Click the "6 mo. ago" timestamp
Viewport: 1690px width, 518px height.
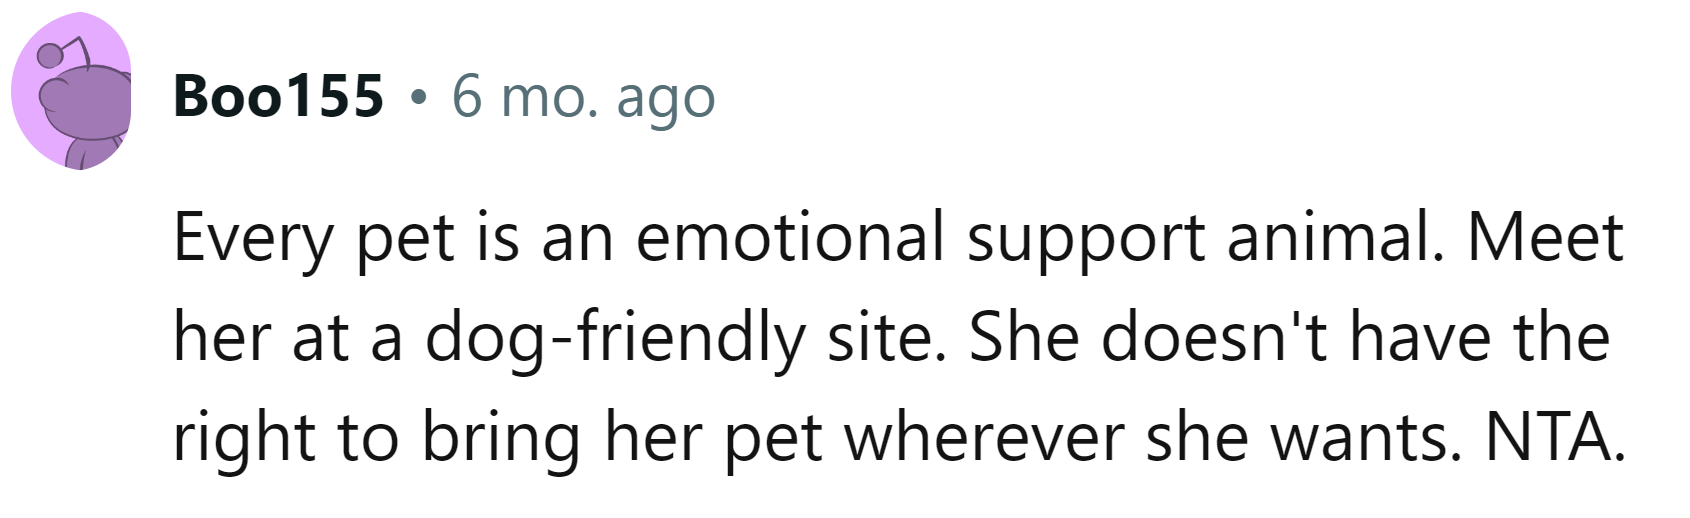point(583,97)
